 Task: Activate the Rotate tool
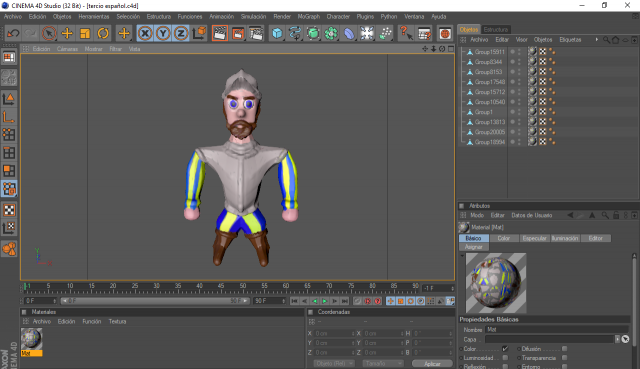pyautogui.click(x=103, y=33)
